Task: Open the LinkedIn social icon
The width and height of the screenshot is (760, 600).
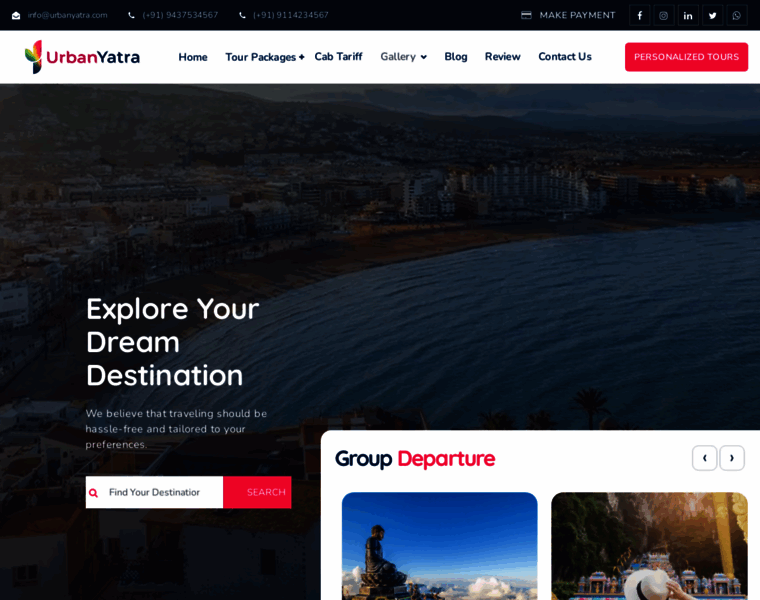Action: (x=688, y=16)
